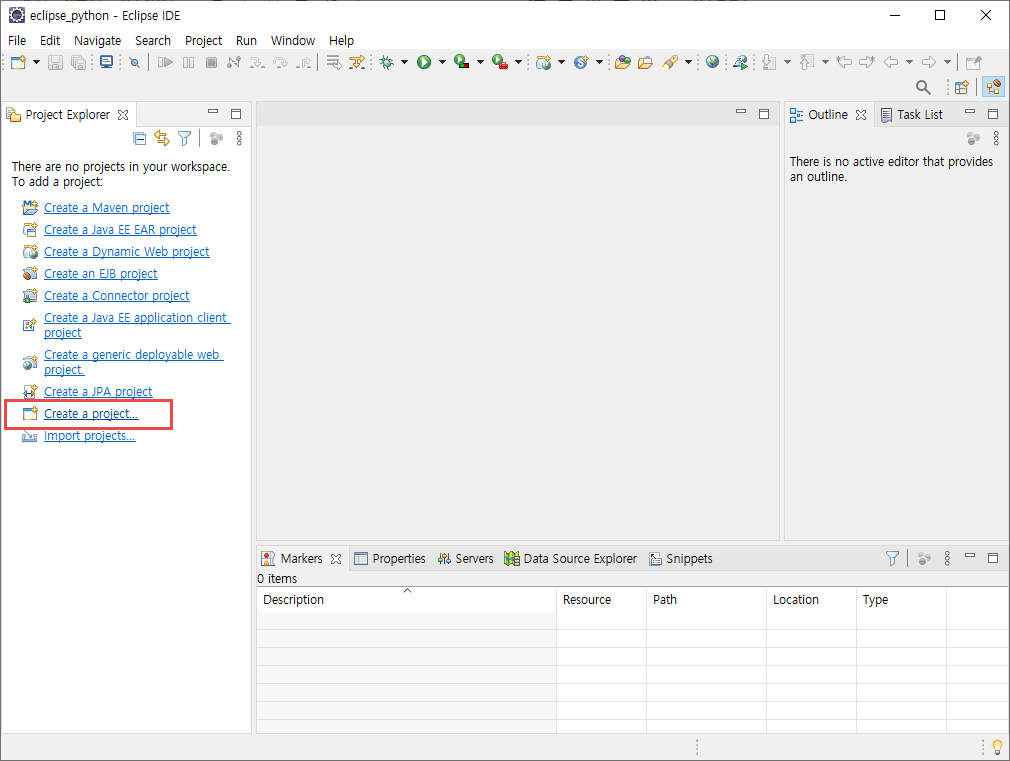Open the Help menu

[341, 41]
